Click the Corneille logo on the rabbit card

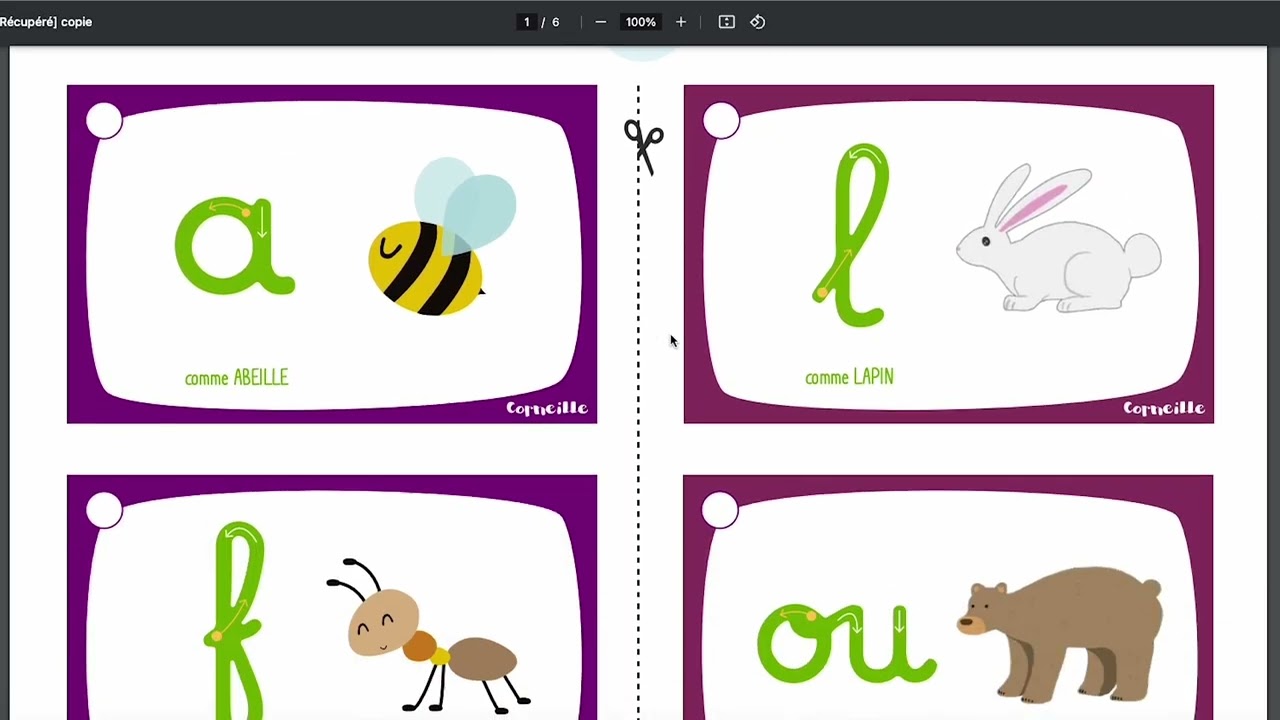tap(1164, 408)
